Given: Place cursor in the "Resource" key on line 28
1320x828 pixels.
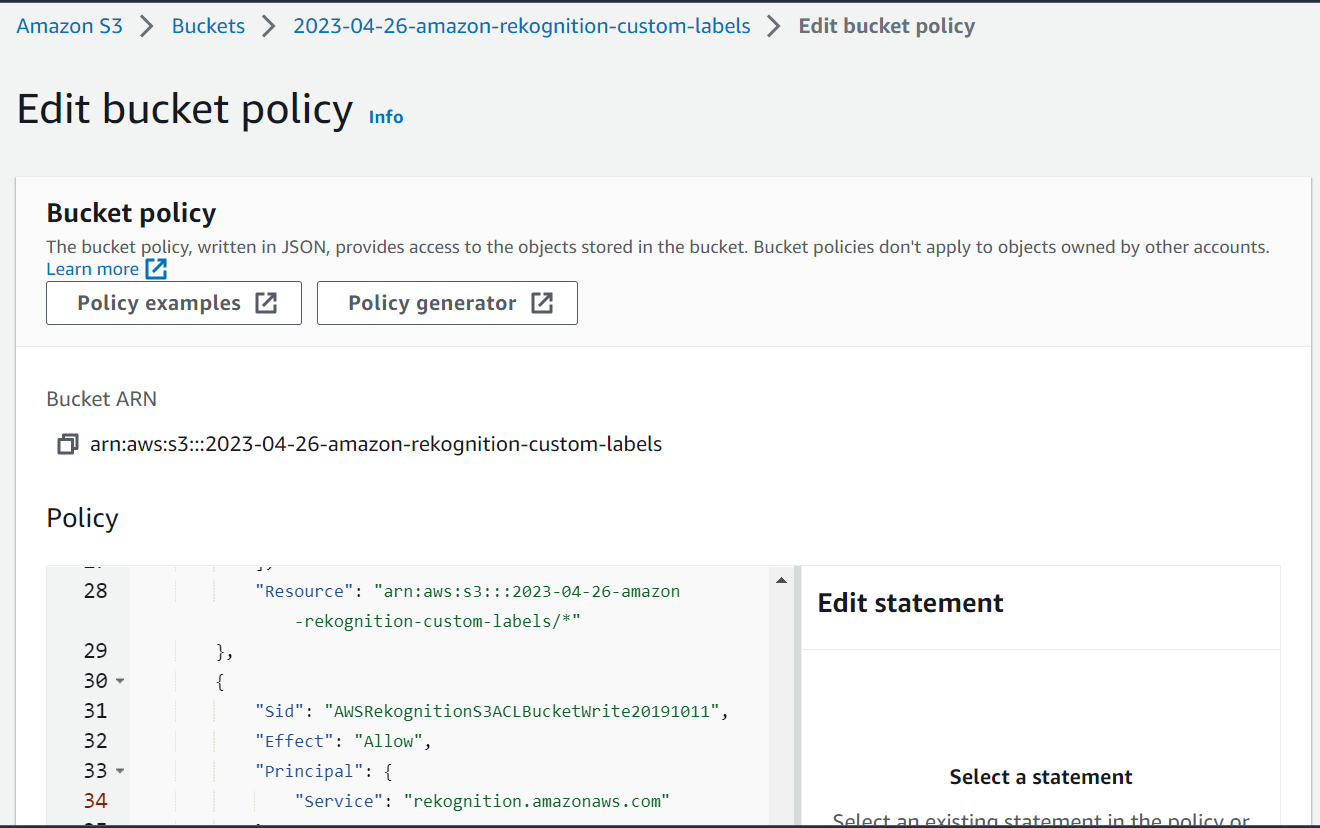Looking at the screenshot, I should click(305, 591).
